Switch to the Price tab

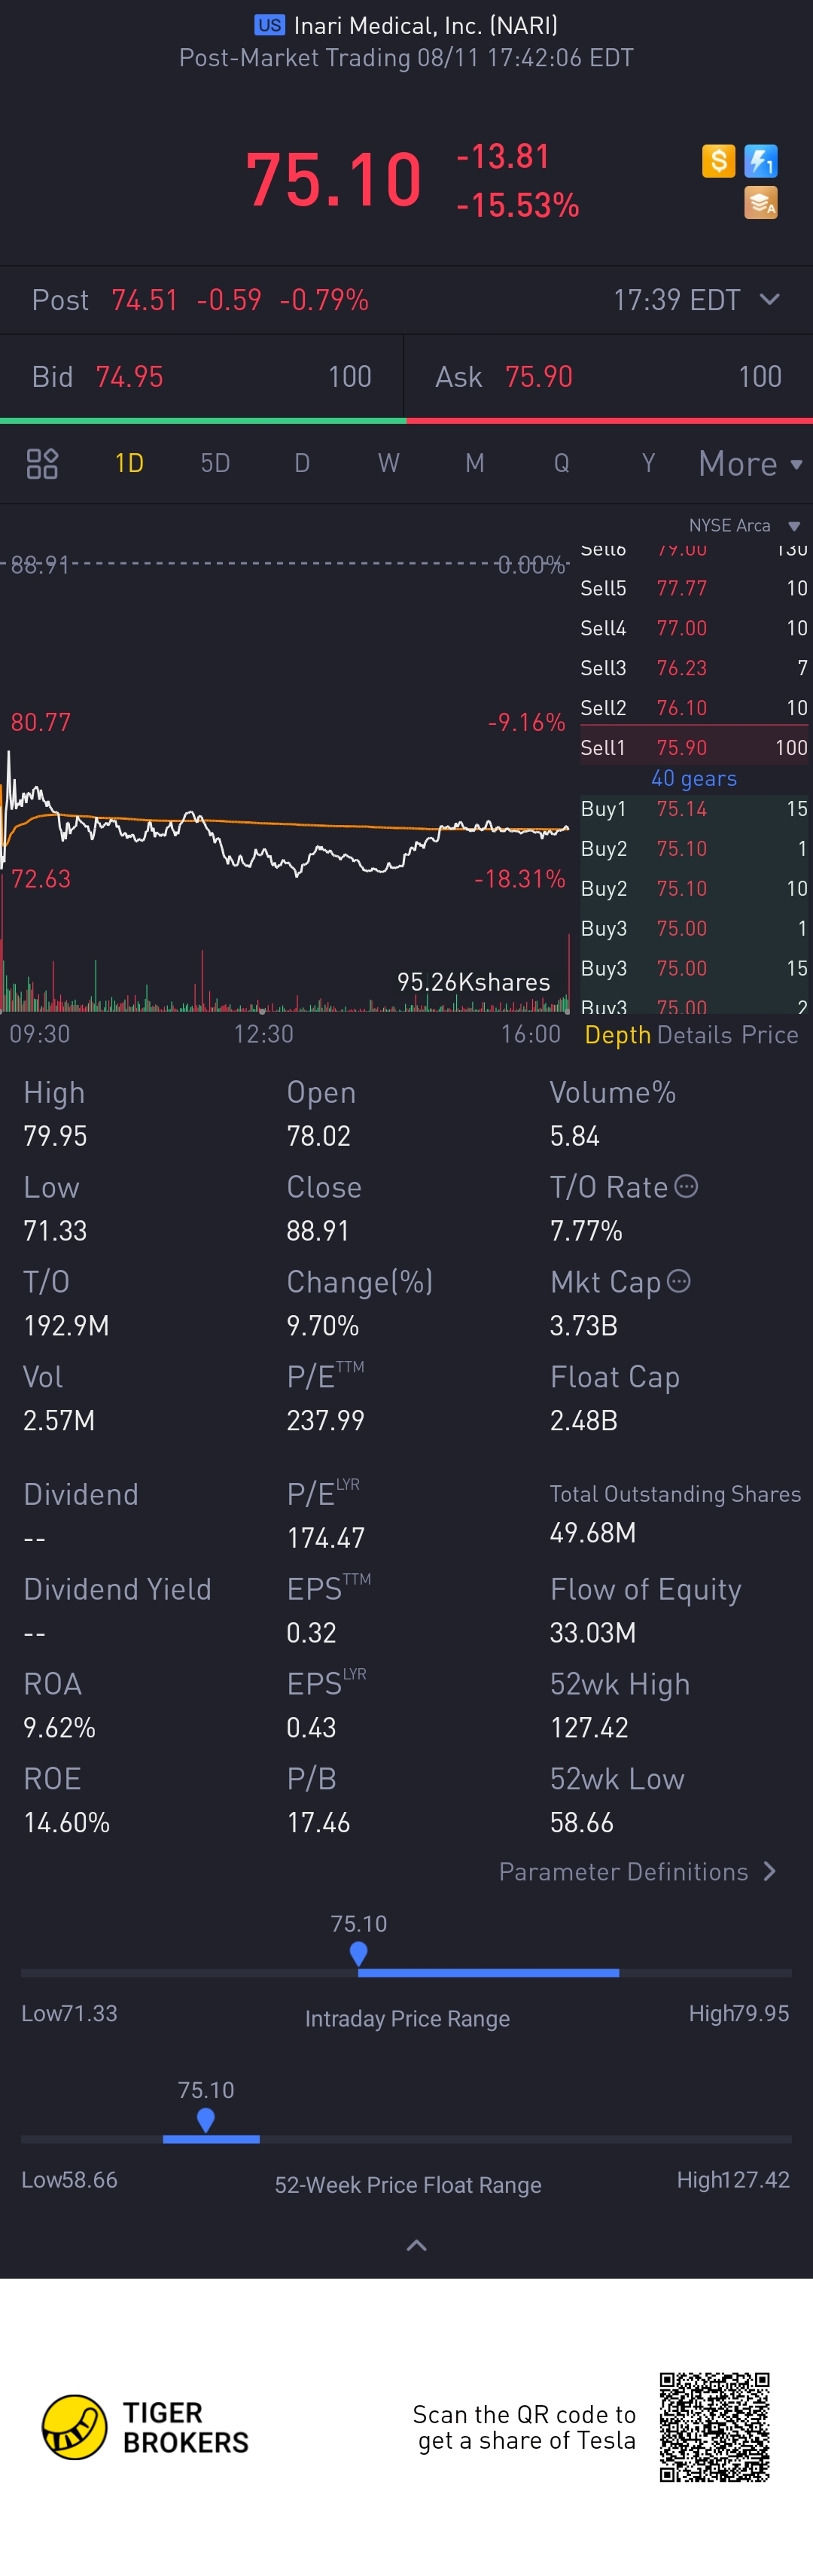coord(770,1035)
